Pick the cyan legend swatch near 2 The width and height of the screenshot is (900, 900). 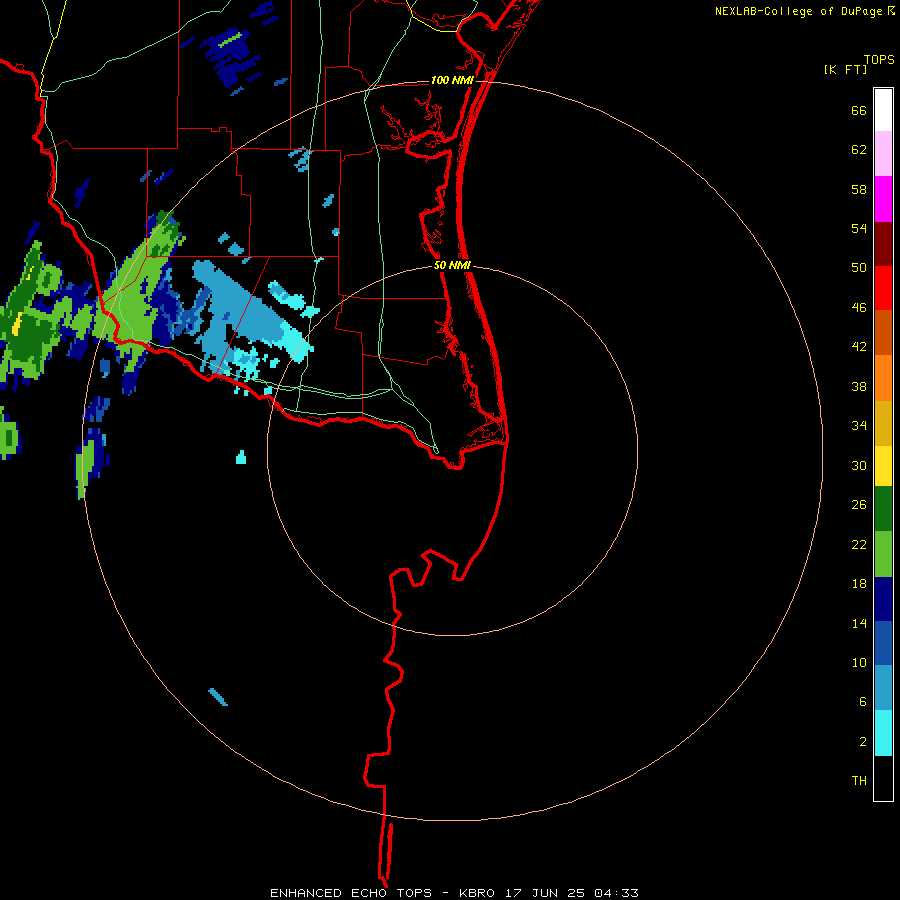click(883, 733)
